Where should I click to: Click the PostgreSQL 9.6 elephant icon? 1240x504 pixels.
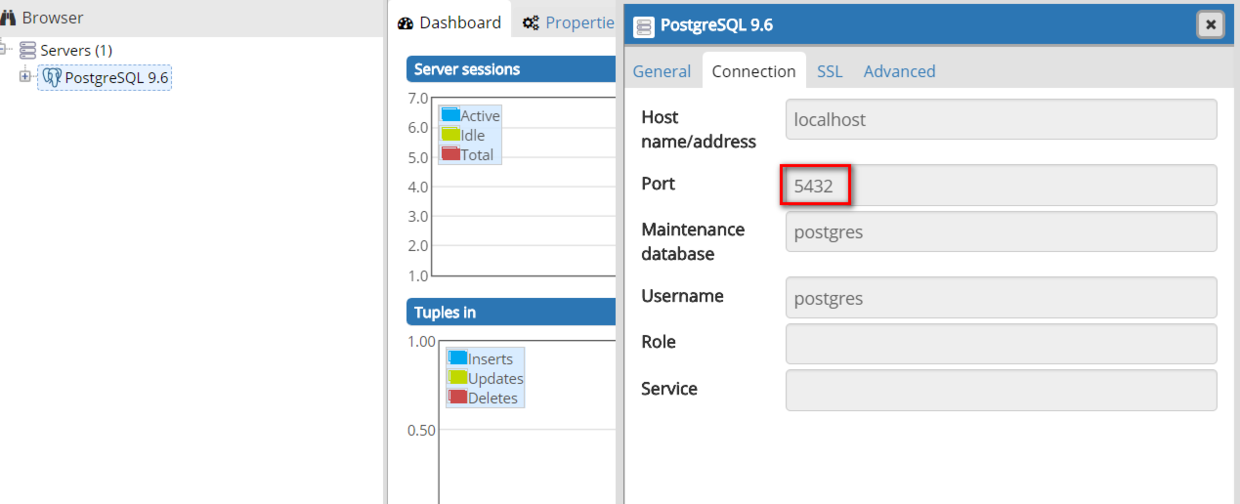tap(52, 78)
